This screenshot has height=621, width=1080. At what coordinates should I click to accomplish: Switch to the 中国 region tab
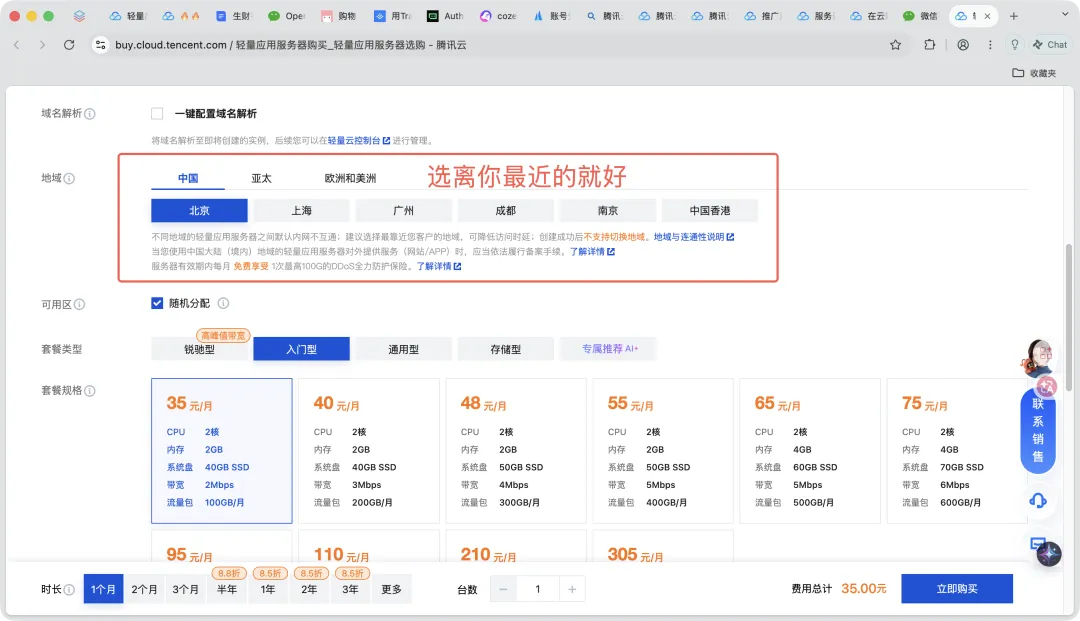click(x=188, y=178)
